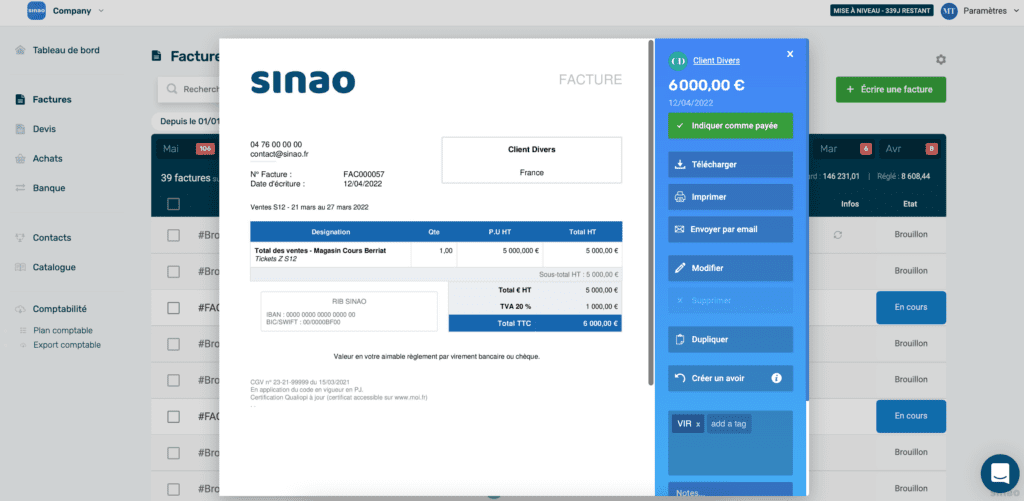Click the Modifier button
Screen dimensions: 1024x501
tap(730, 268)
